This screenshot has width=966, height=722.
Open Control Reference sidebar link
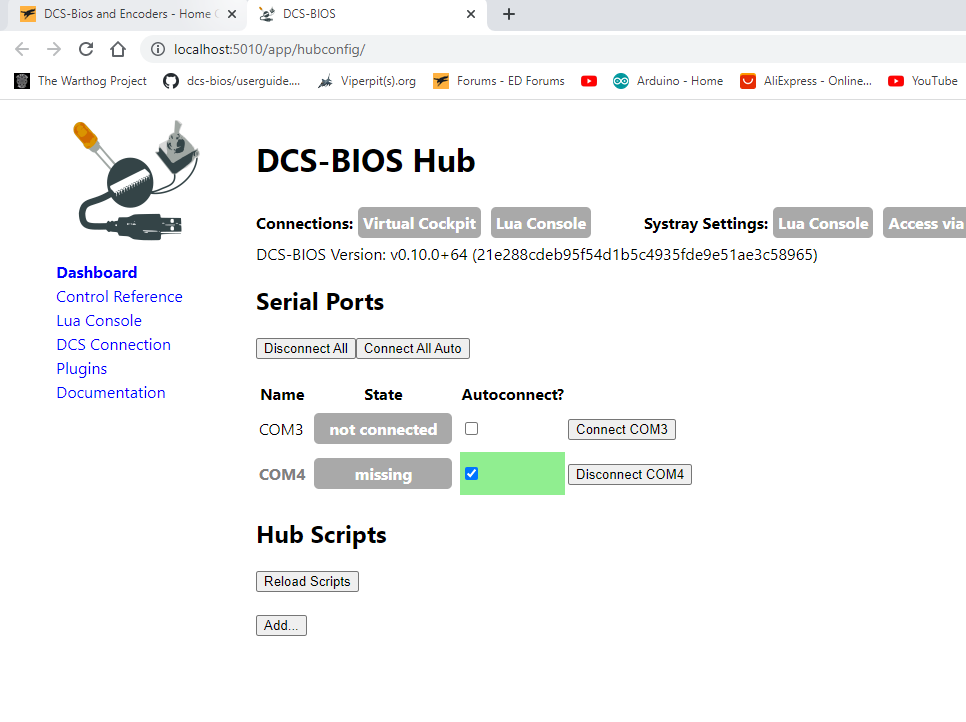[120, 297]
